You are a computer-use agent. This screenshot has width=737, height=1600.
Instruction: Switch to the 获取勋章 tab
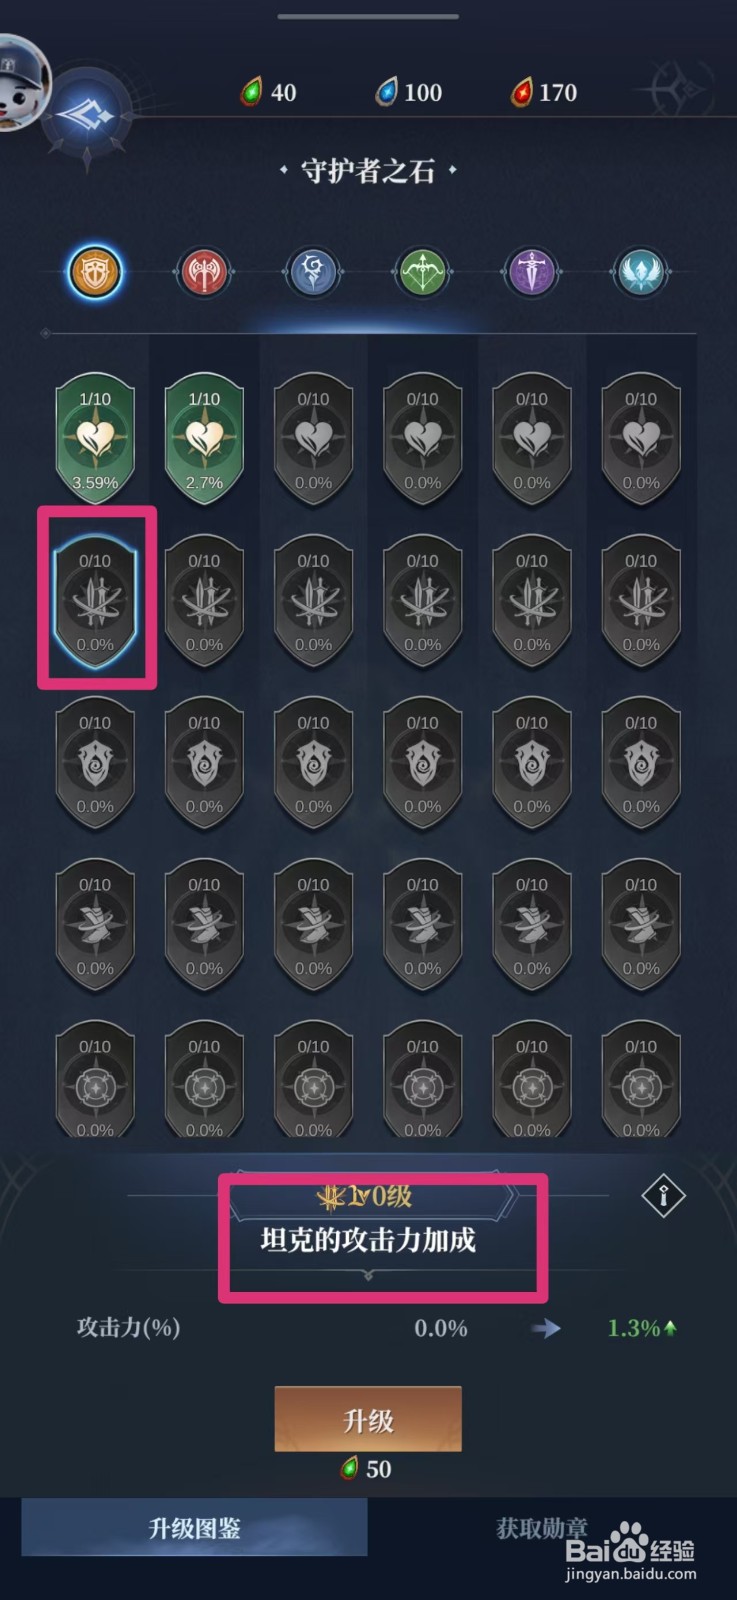pos(542,1527)
